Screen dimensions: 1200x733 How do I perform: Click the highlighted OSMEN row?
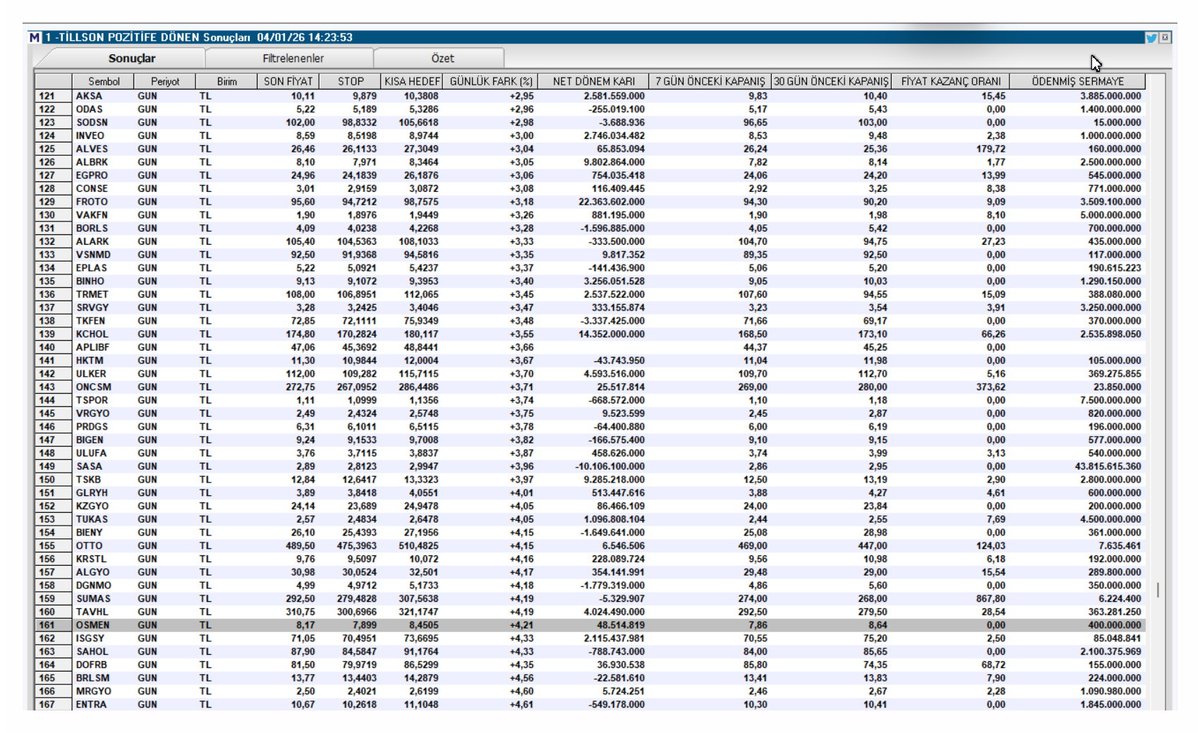tap(90, 626)
